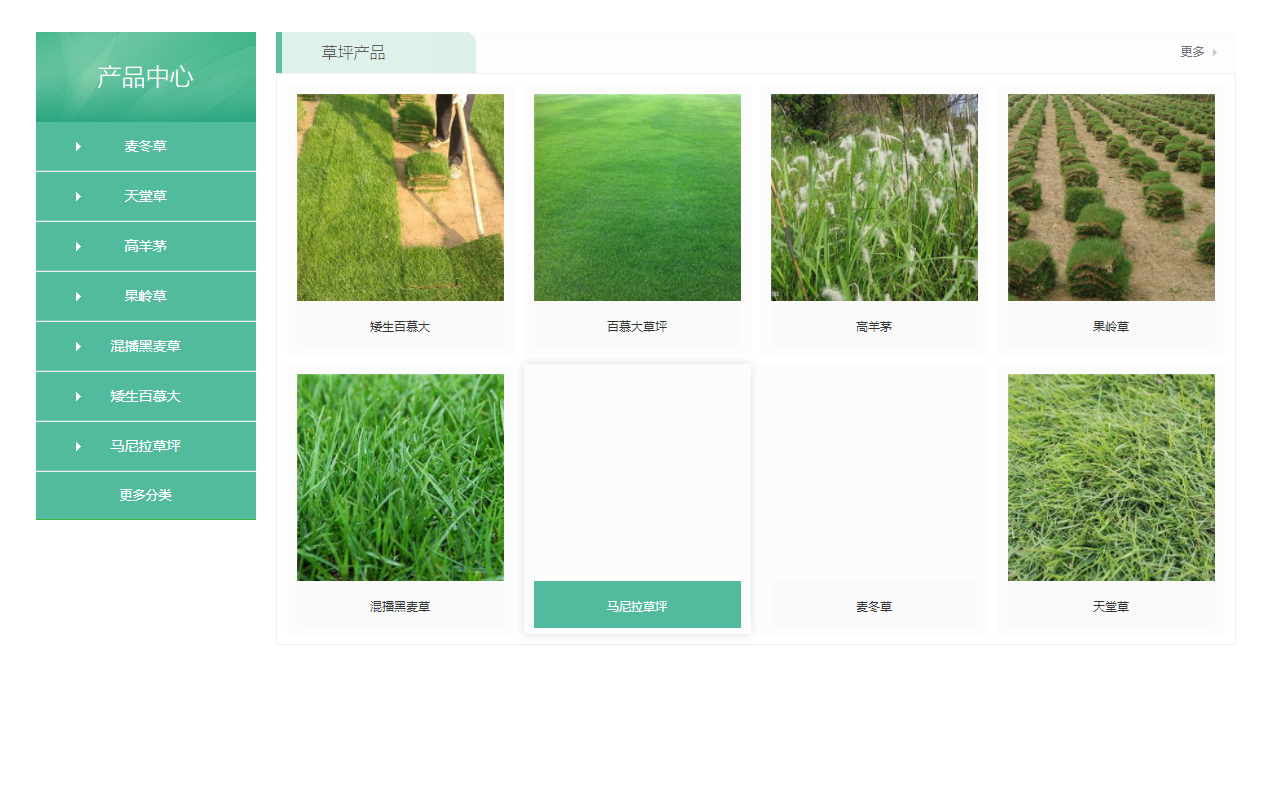This screenshot has width=1284, height=797.
Task: View the 高羊茅 grass product photo
Action: click(x=874, y=197)
